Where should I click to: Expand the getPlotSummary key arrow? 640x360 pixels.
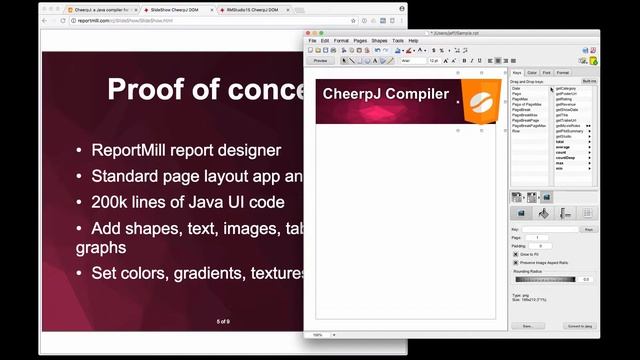[589, 131]
